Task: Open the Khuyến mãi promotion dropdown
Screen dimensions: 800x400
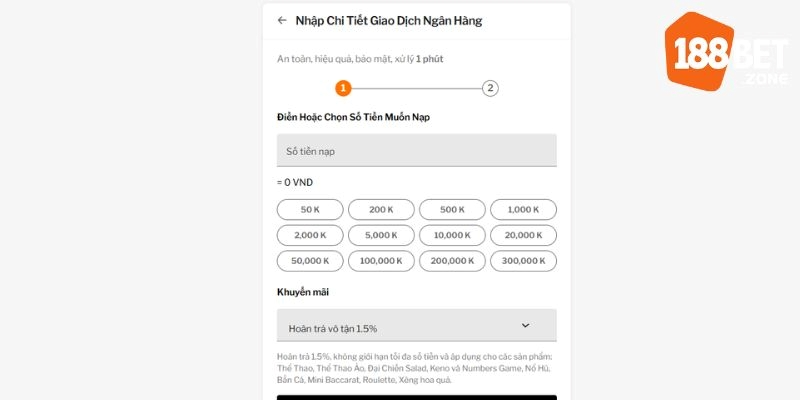Action: tap(416, 326)
